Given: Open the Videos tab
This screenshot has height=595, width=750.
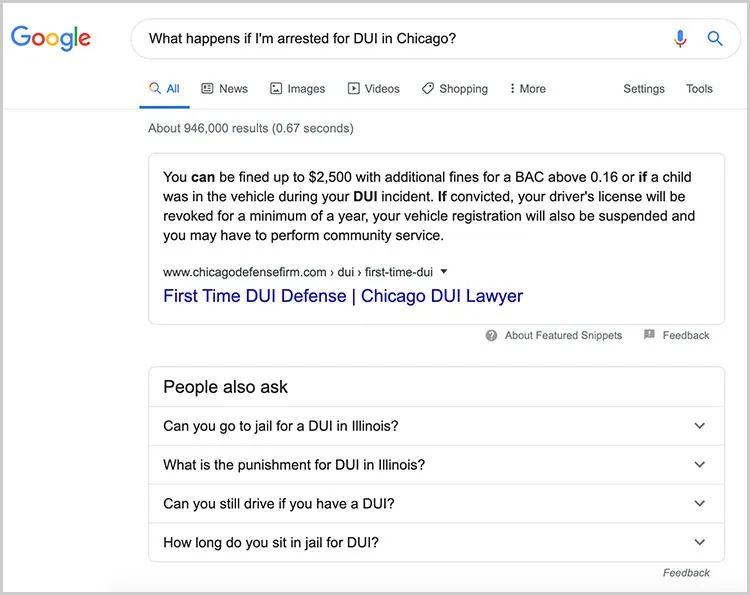Looking at the screenshot, I should coord(374,88).
